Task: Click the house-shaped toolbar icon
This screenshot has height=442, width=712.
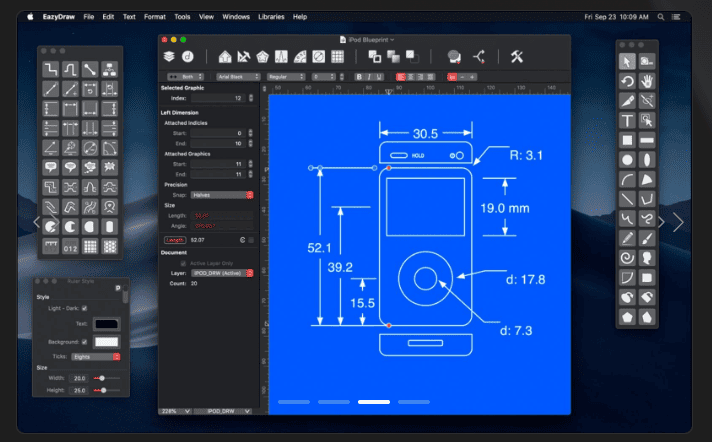Action: 225,57
